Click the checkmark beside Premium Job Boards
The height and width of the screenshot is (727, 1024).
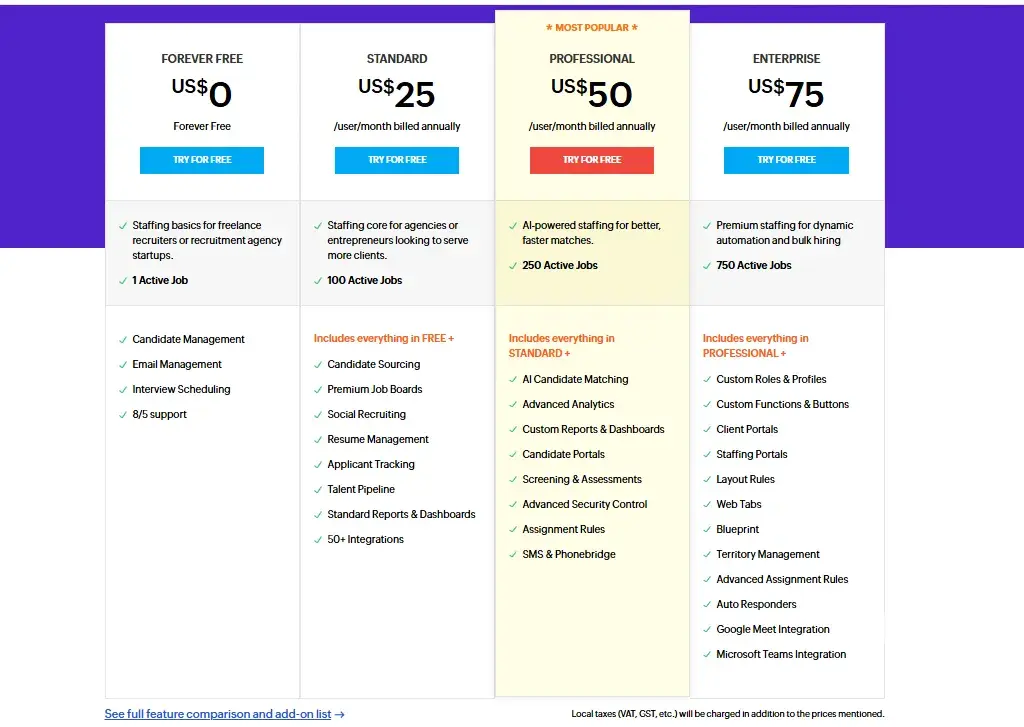[x=318, y=390]
